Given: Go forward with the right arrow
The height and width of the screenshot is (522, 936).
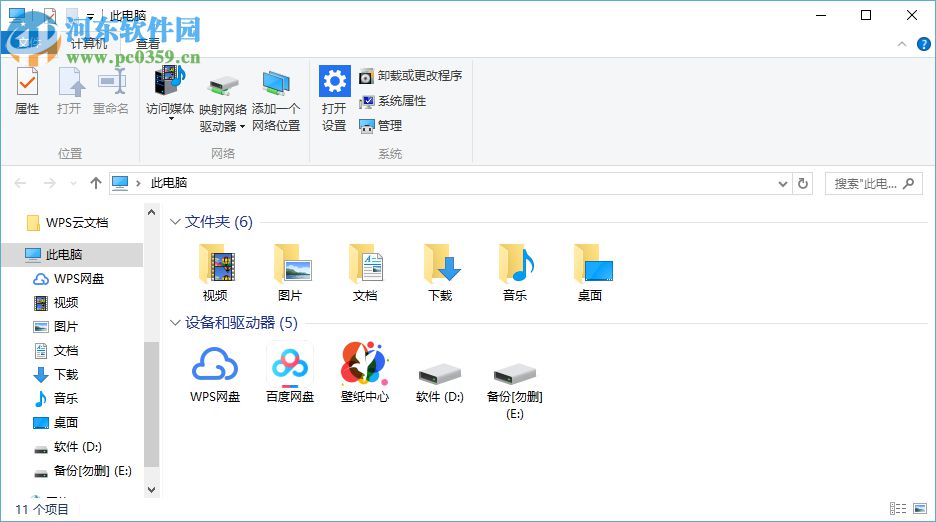Looking at the screenshot, I should [x=50, y=183].
